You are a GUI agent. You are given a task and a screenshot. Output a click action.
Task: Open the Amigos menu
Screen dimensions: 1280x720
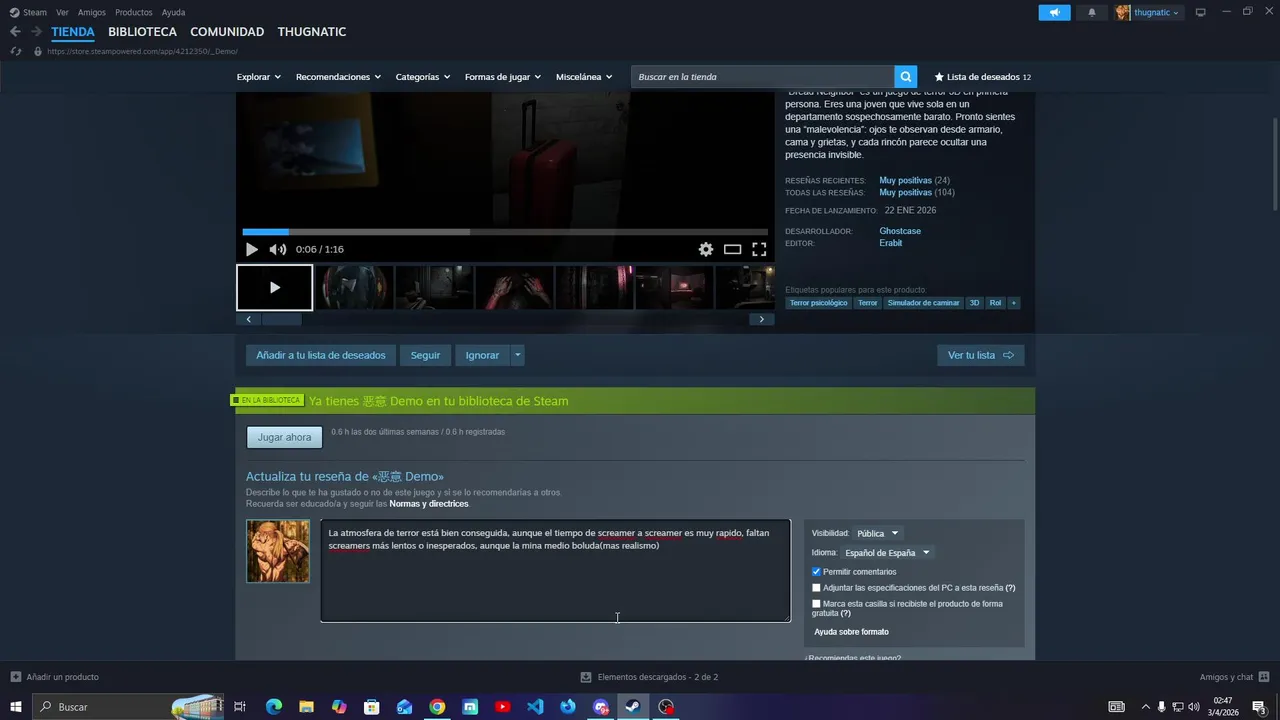(x=92, y=12)
